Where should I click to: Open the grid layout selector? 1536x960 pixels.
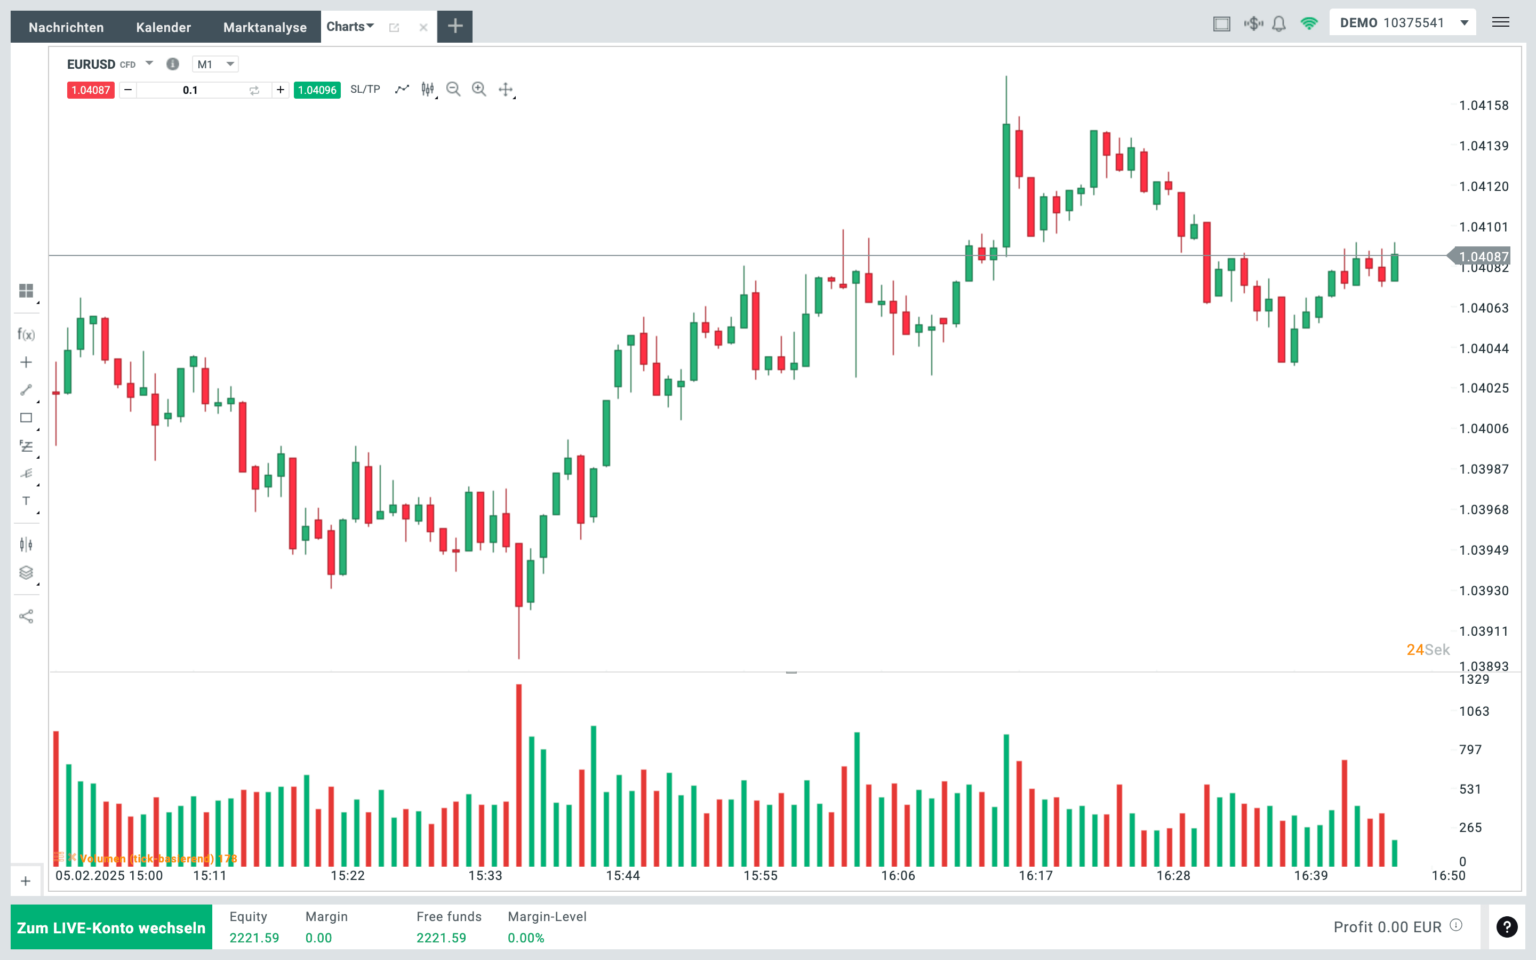point(26,291)
